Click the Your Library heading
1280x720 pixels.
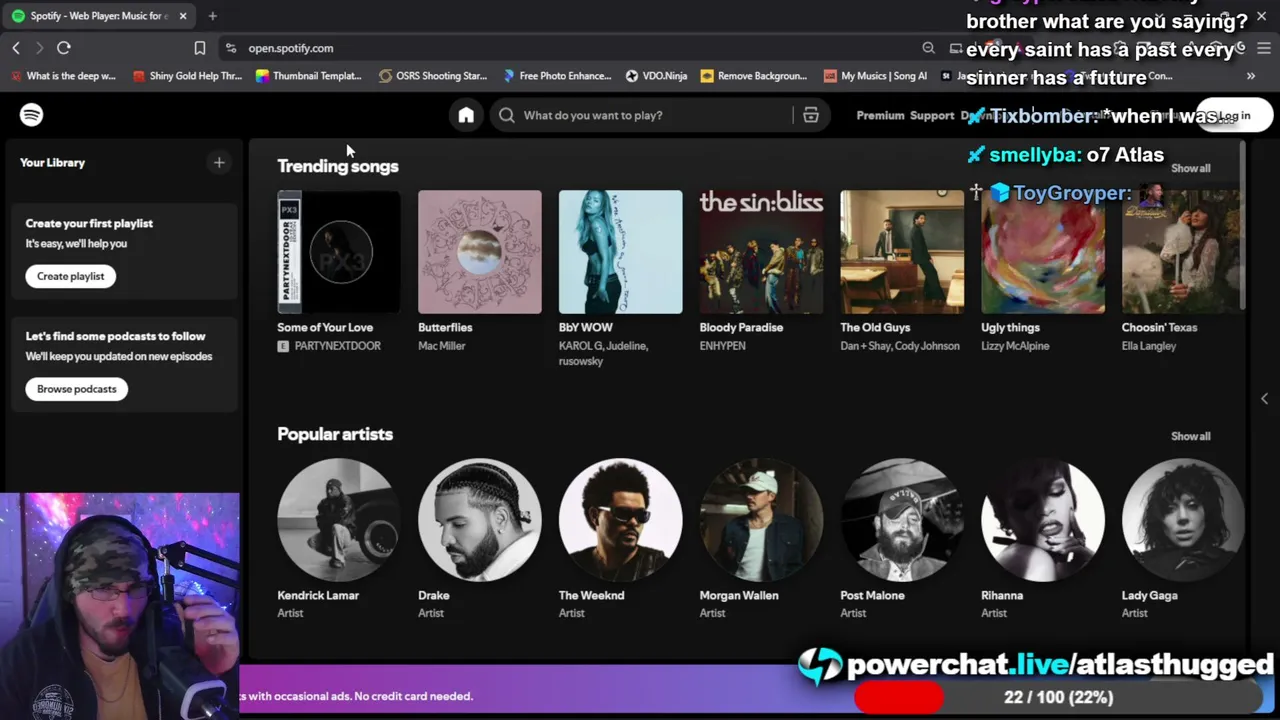pos(52,162)
